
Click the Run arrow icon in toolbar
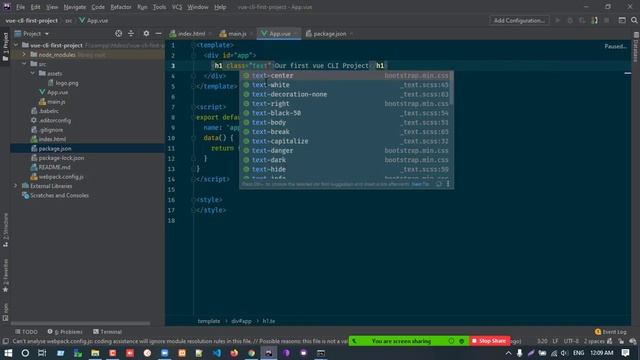(x=558, y=20)
